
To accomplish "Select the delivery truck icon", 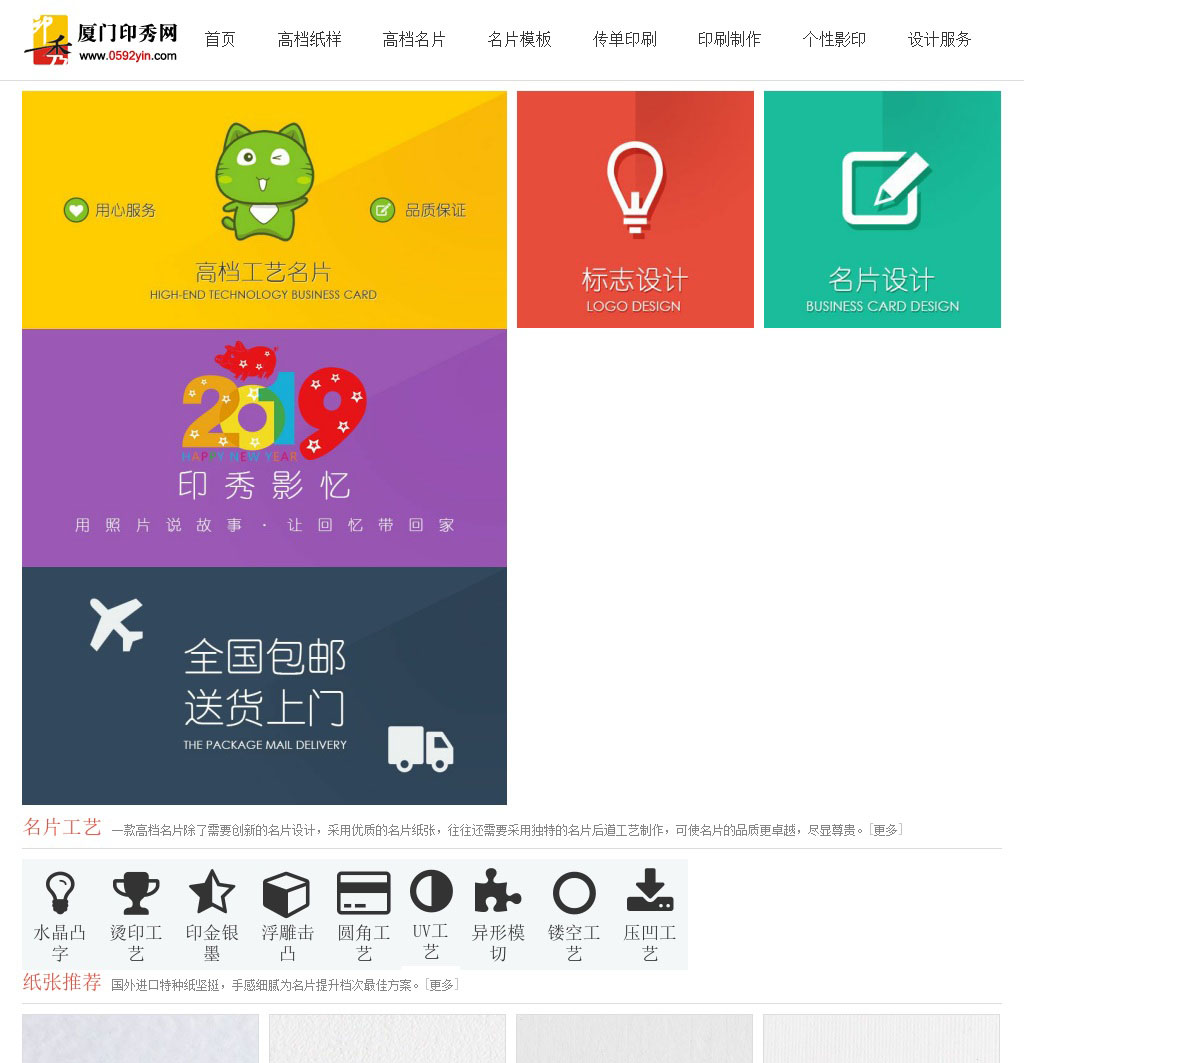I will coord(421,749).
